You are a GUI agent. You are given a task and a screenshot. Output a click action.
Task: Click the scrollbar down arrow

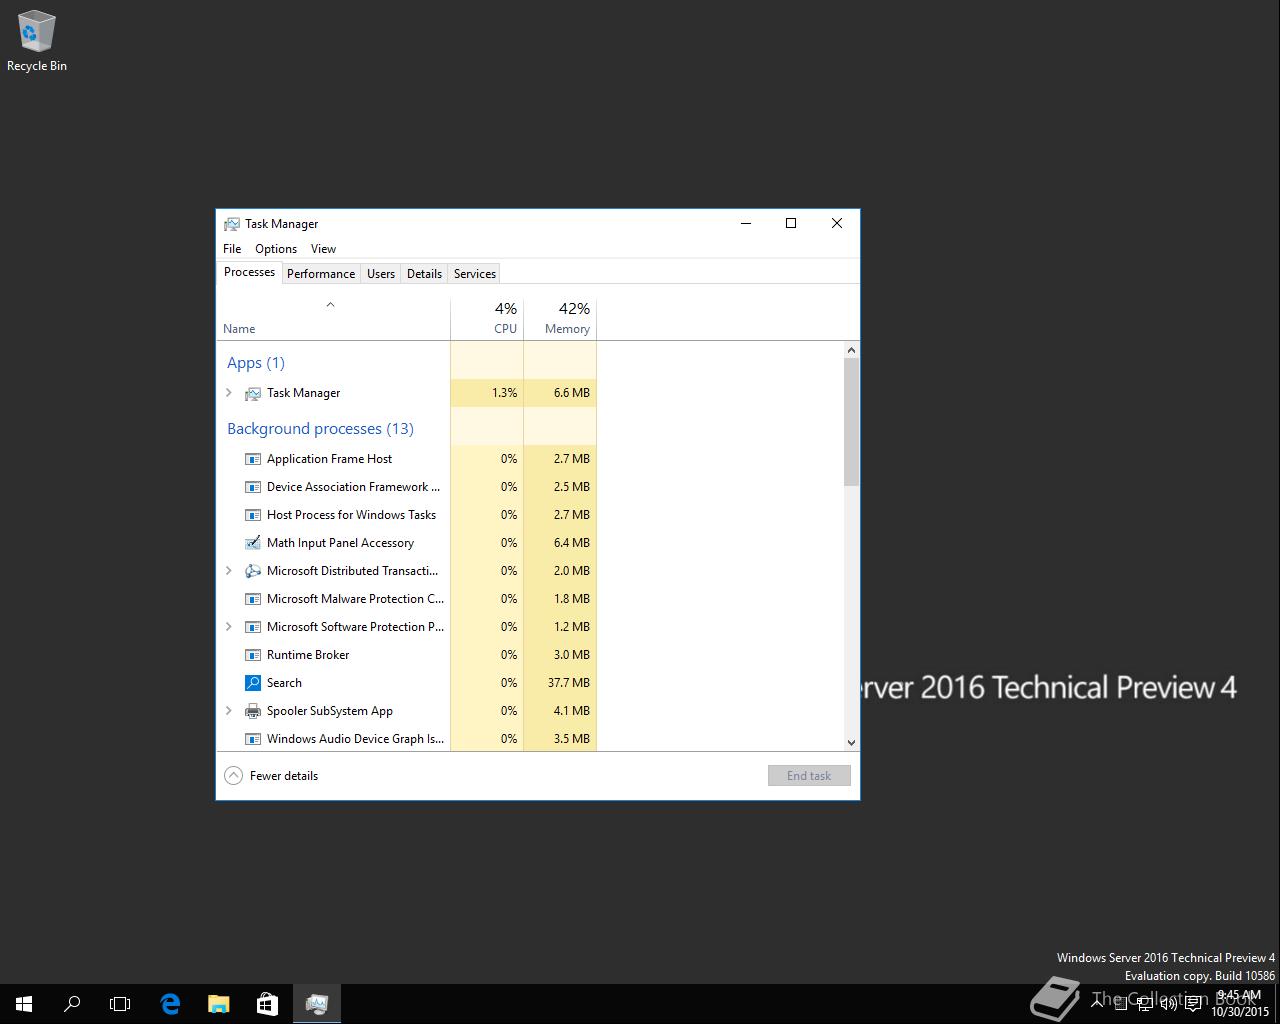point(851,743)
